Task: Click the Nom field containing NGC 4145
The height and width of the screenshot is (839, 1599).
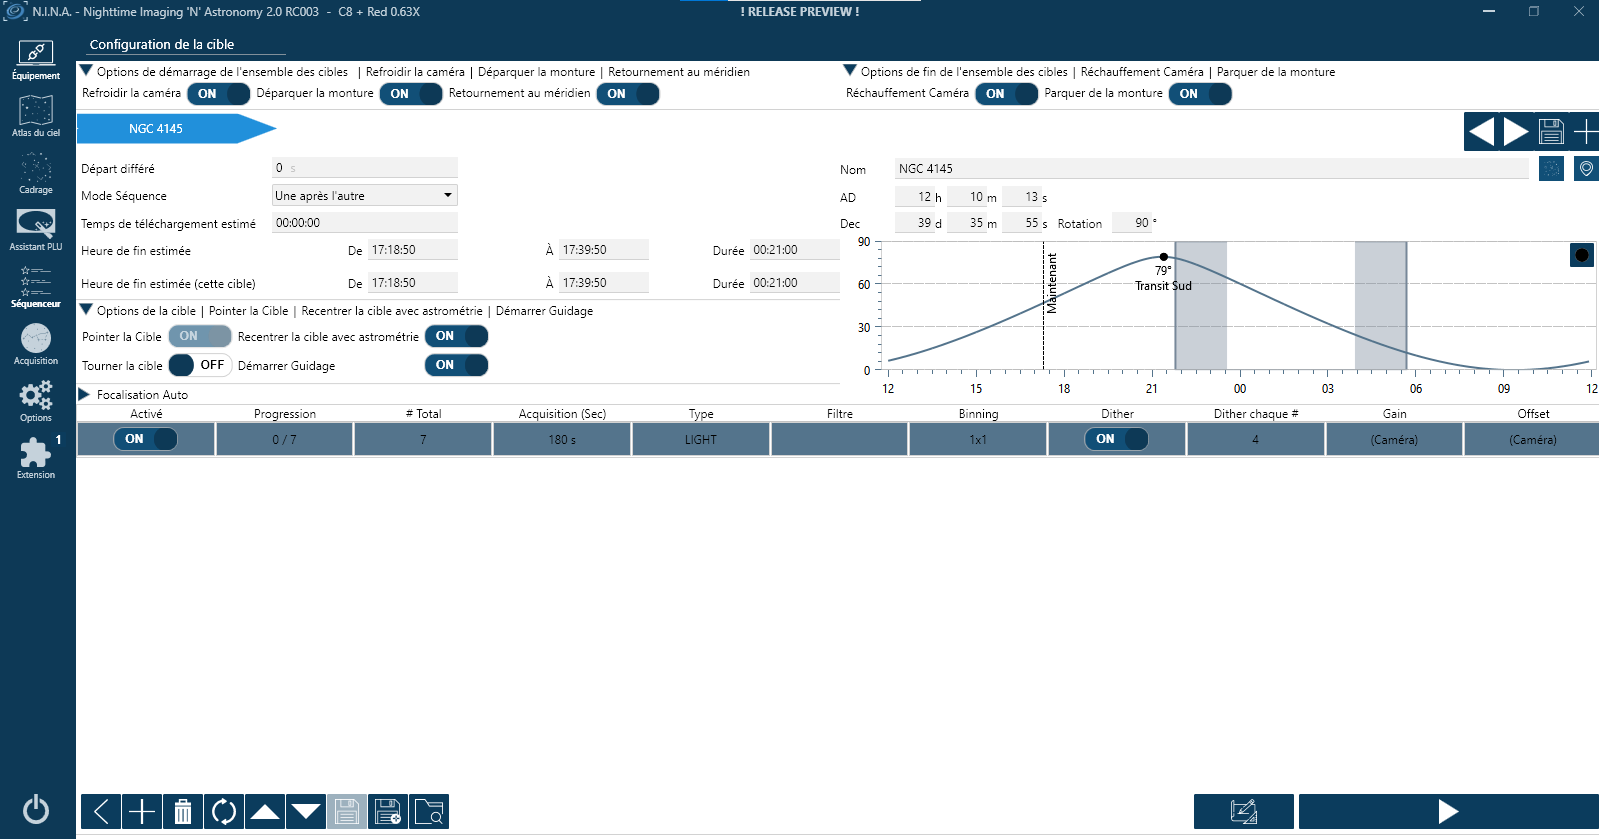Action: (1211, 169)
